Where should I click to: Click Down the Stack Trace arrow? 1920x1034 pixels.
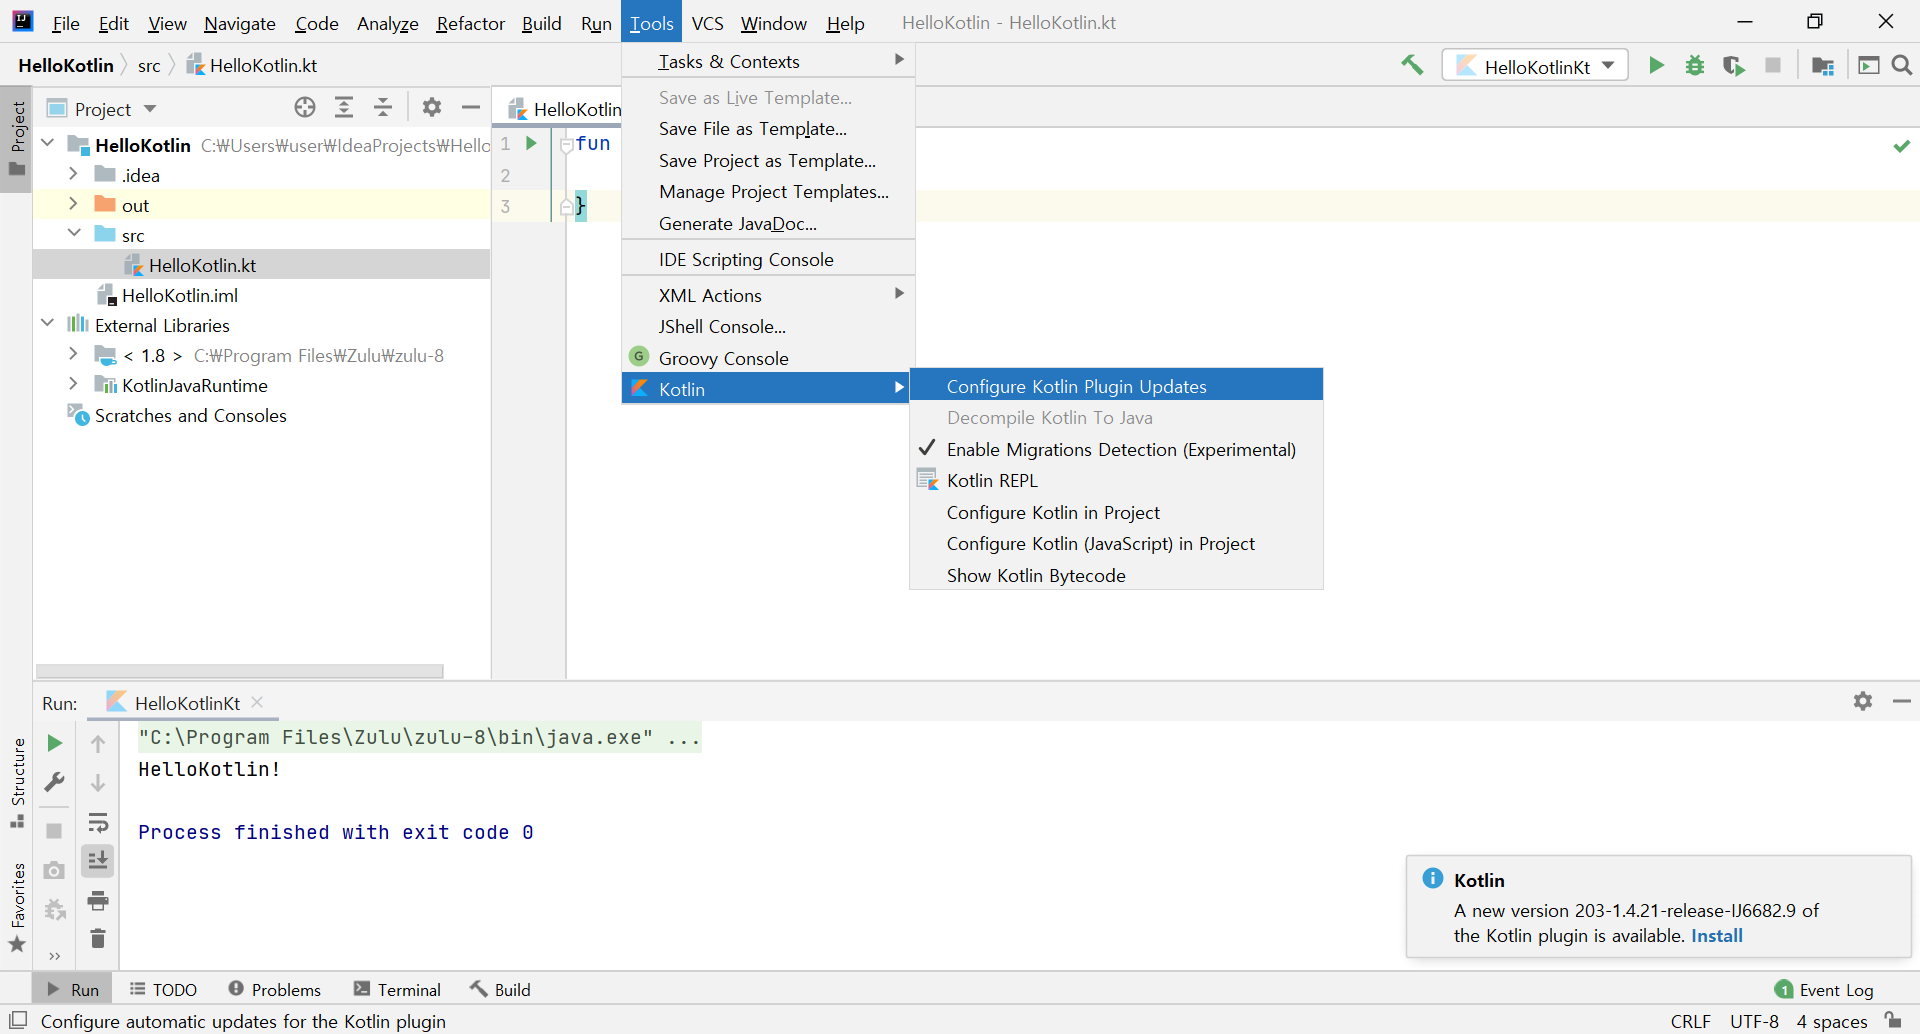[98, 782]
